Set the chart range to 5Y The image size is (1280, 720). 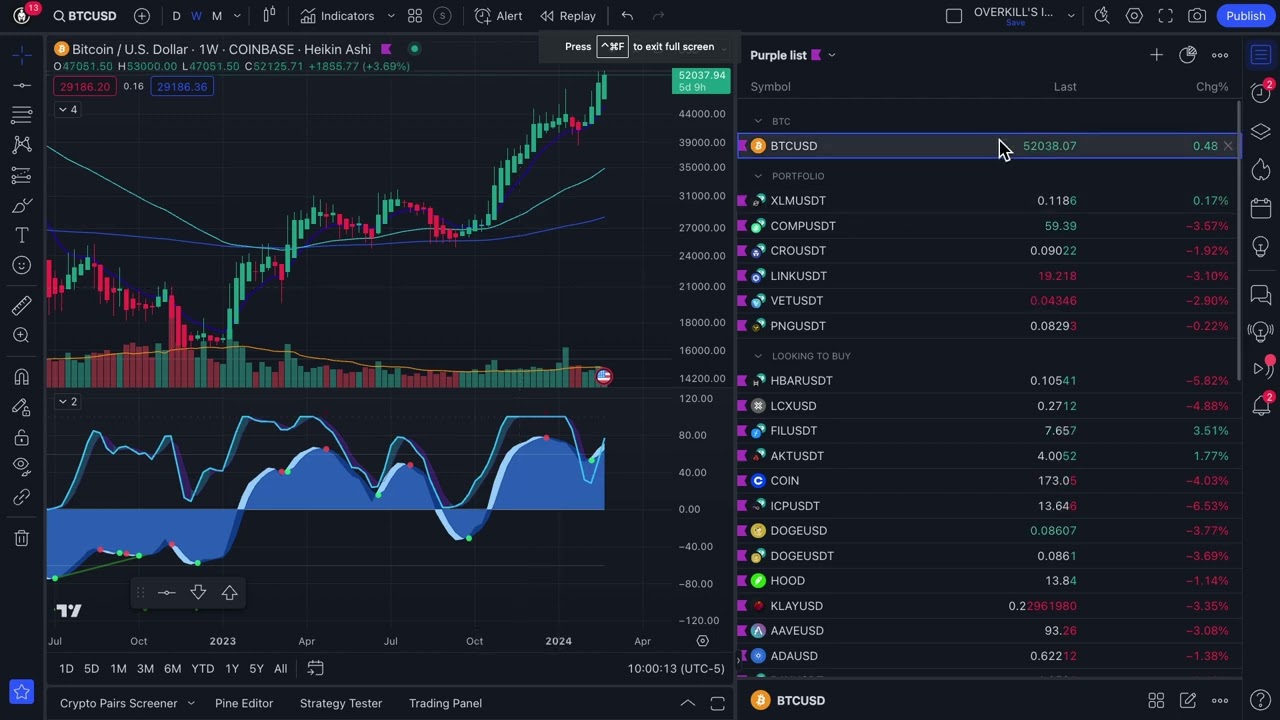tap(256, 668)
